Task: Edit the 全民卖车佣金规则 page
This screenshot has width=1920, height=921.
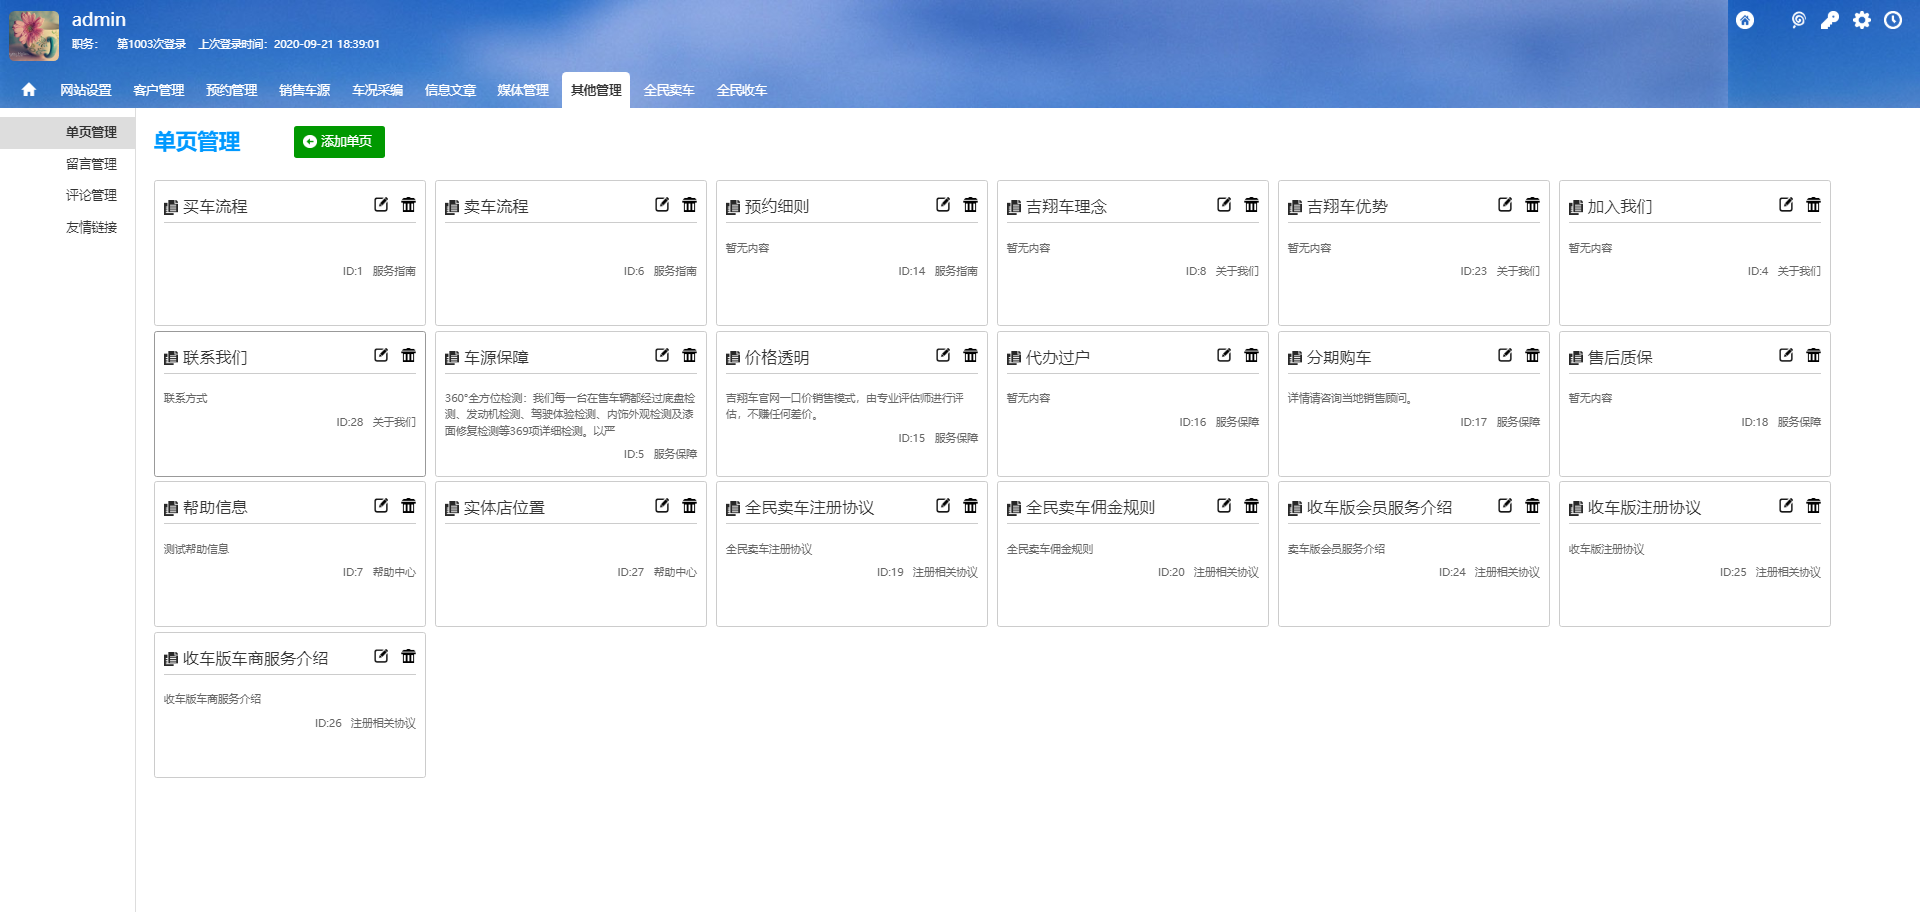Action: pos(1224,506)
